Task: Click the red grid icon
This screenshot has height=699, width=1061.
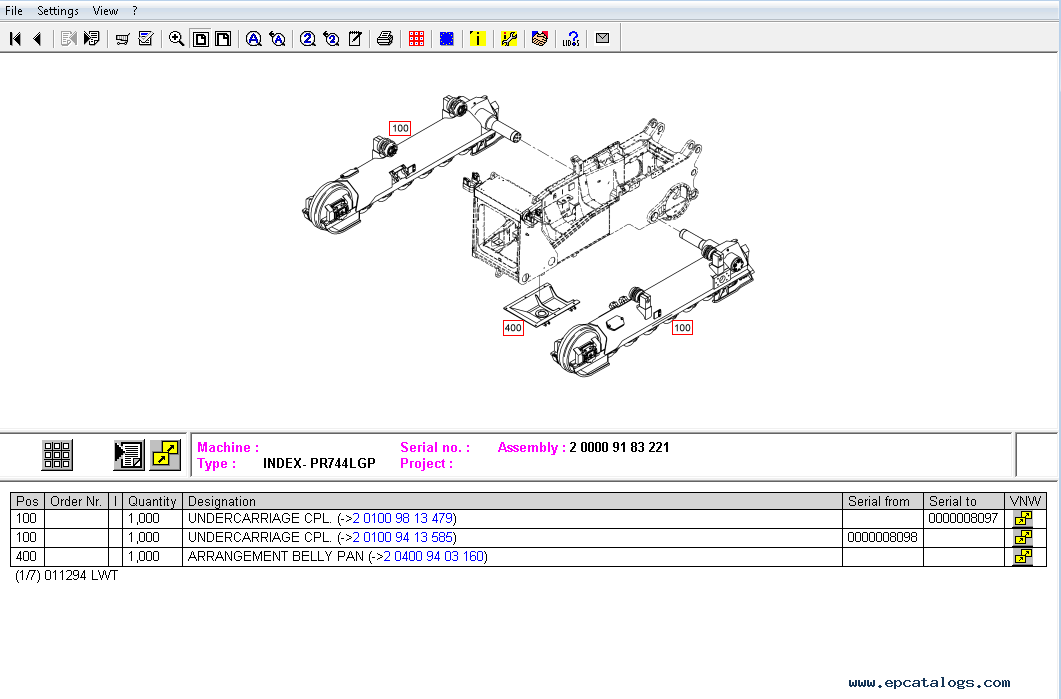Action: (x=416, y=39)
